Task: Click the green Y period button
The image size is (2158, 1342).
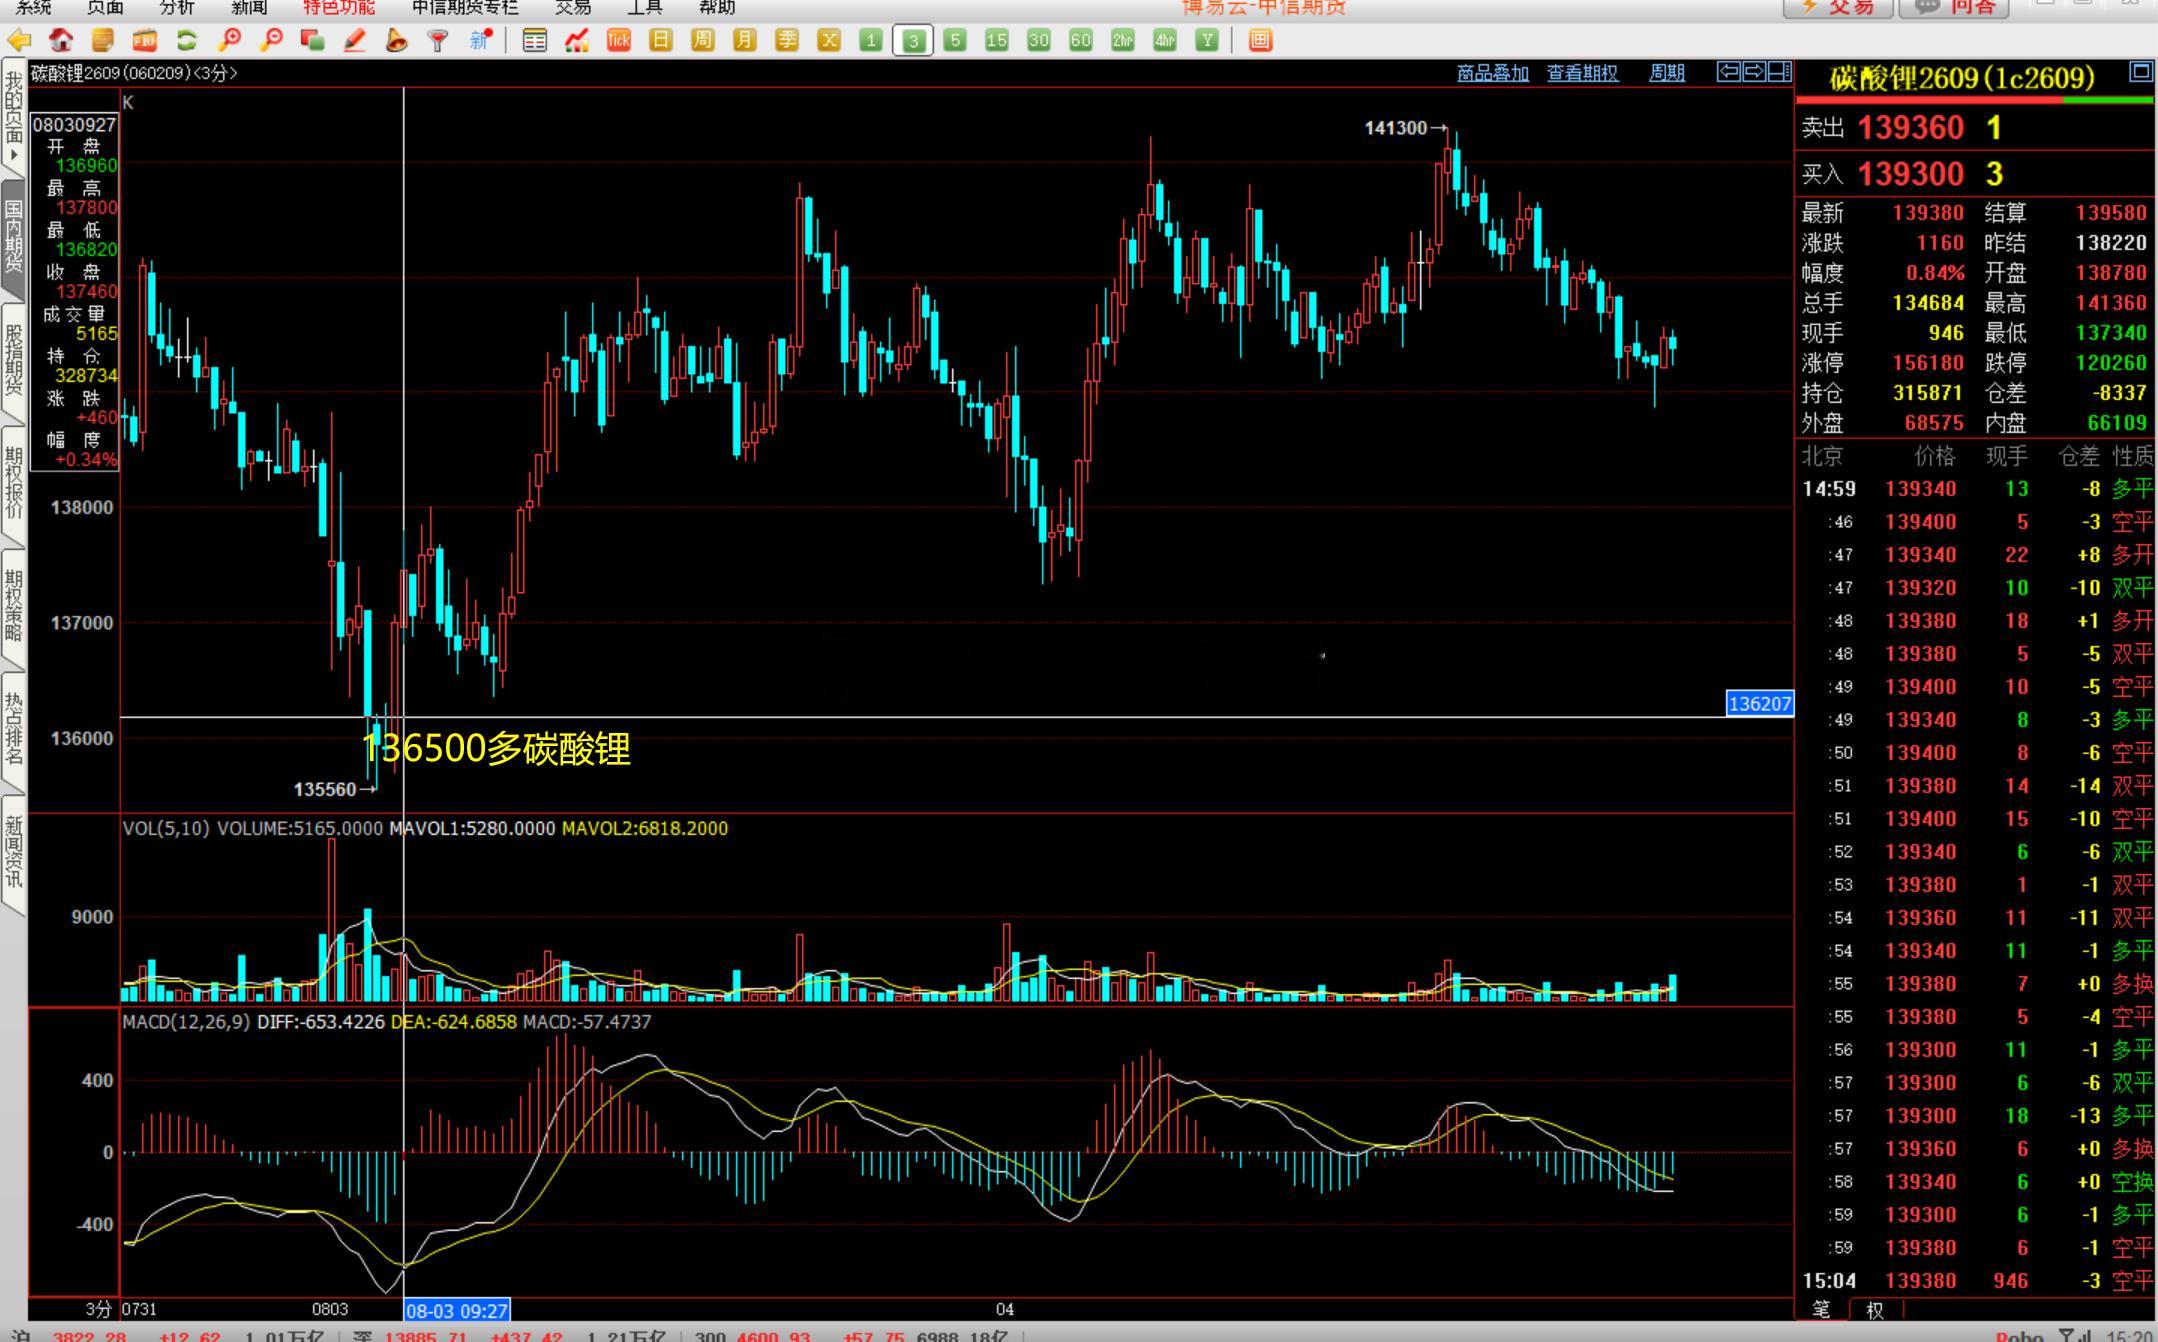Action: [x=1207, y=40]
